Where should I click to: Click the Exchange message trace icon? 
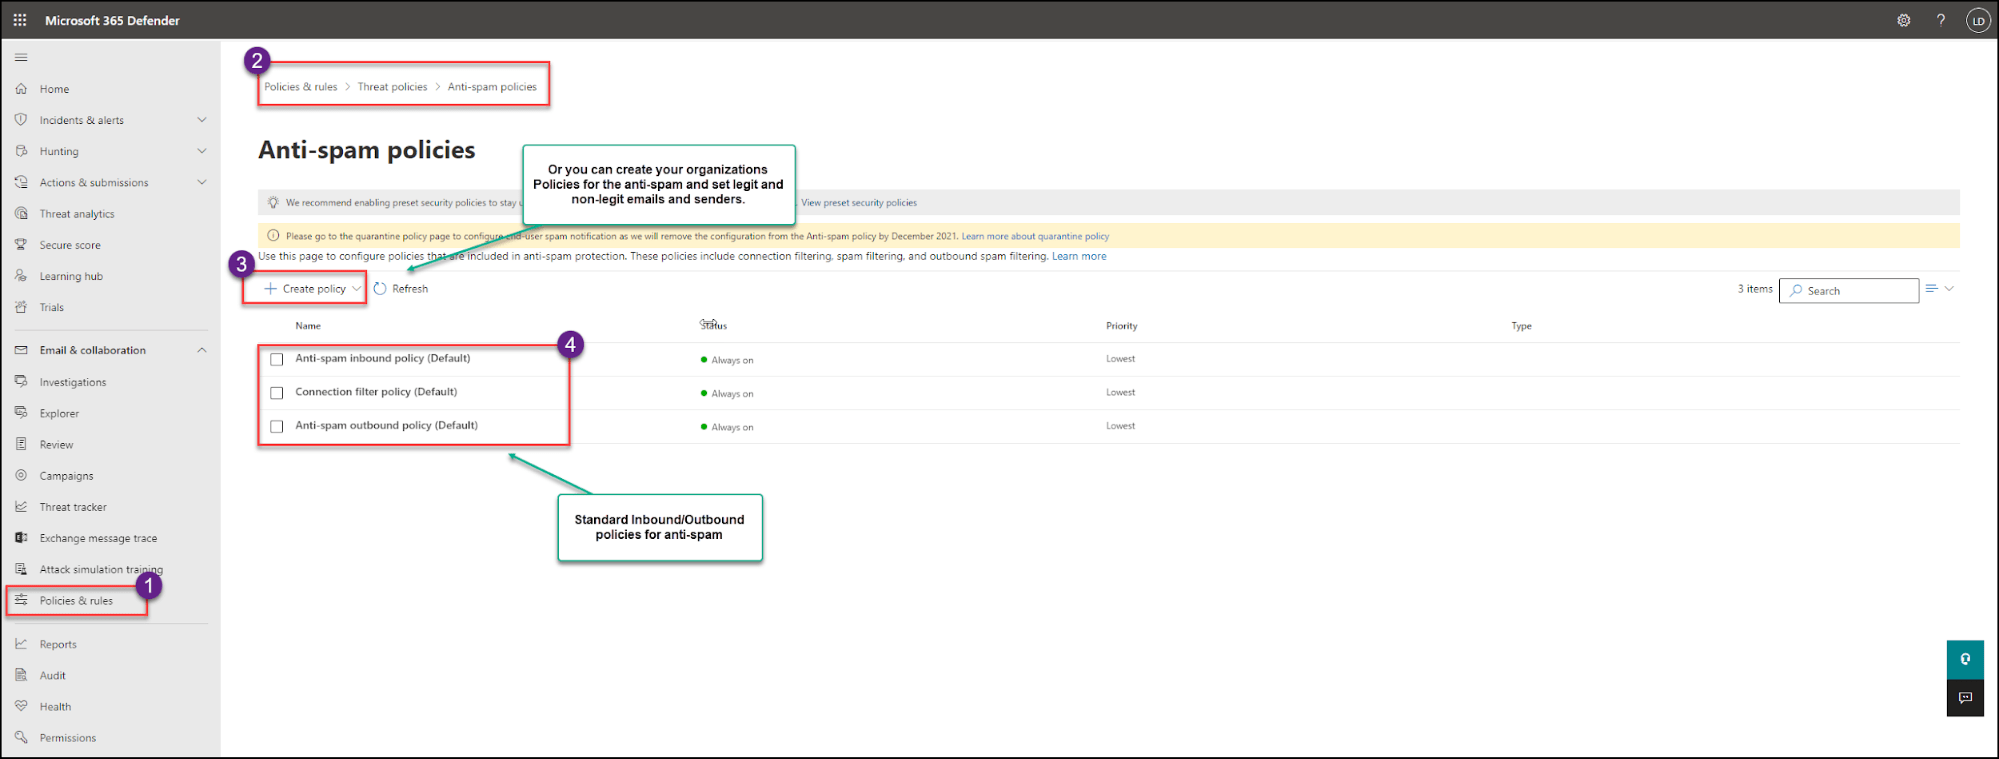[x=21, y=537]
